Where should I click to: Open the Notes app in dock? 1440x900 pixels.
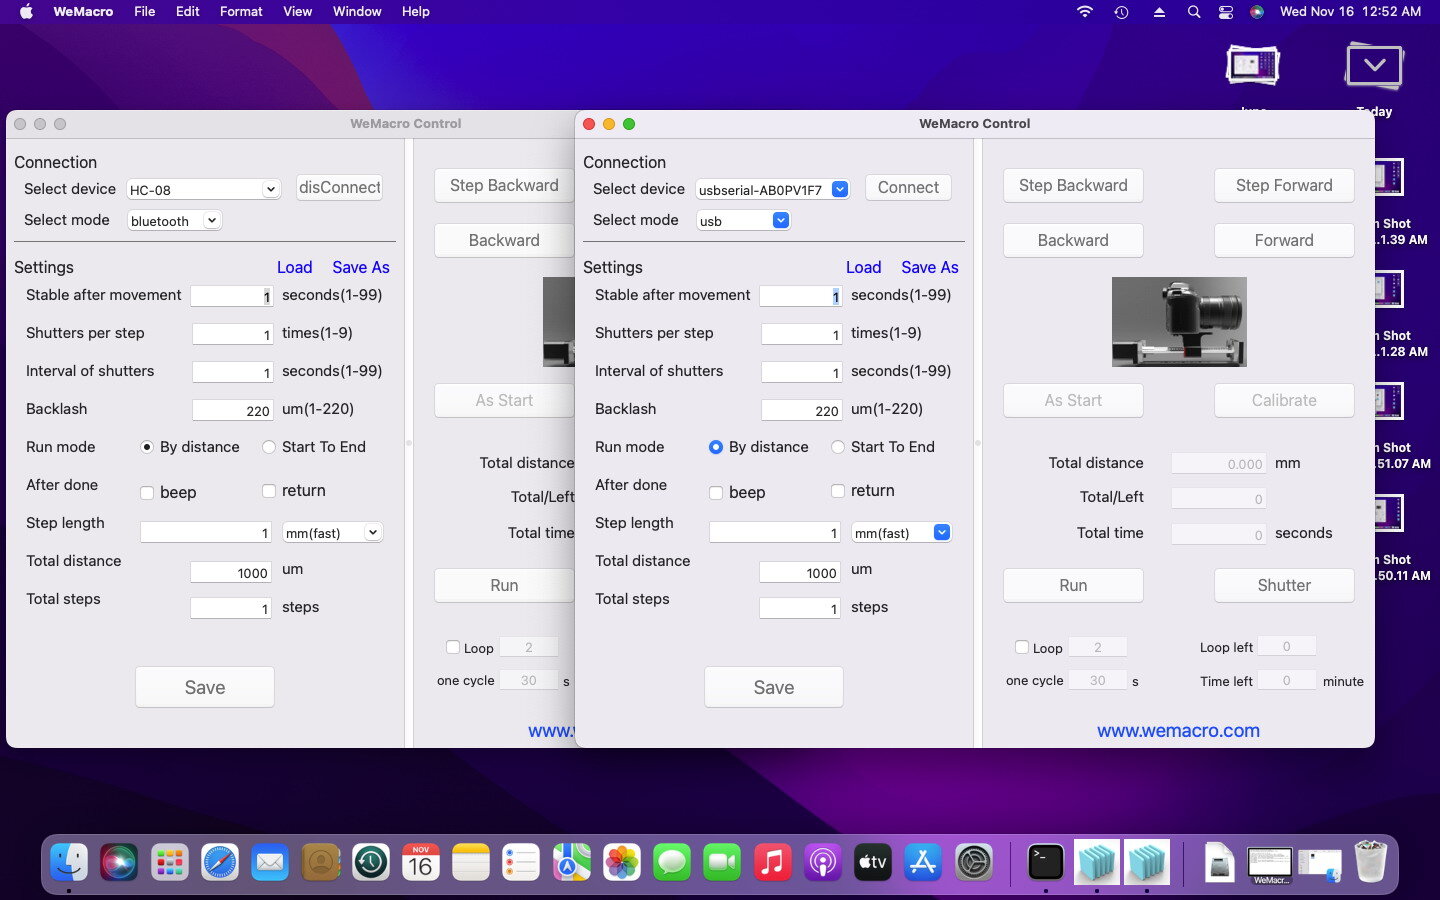pyautogui.click(x=470, y=861)
